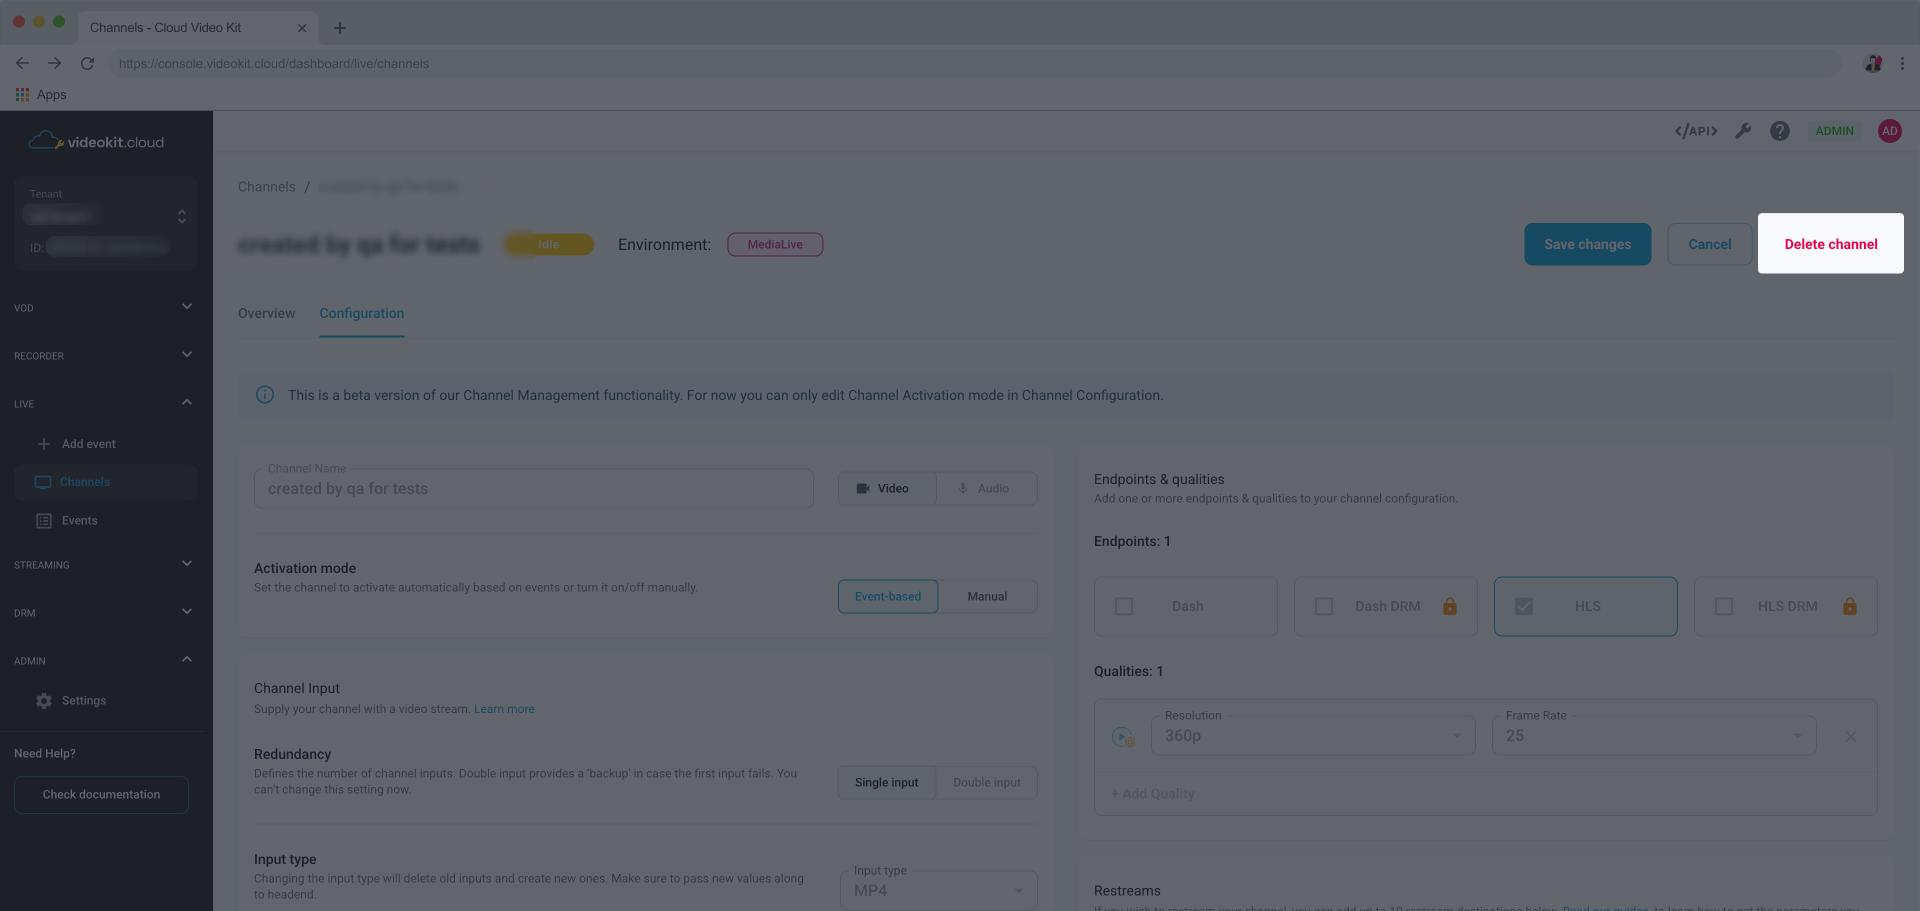
Task: Click the MediaLive environment badge
Action: [x=775, y=244]
